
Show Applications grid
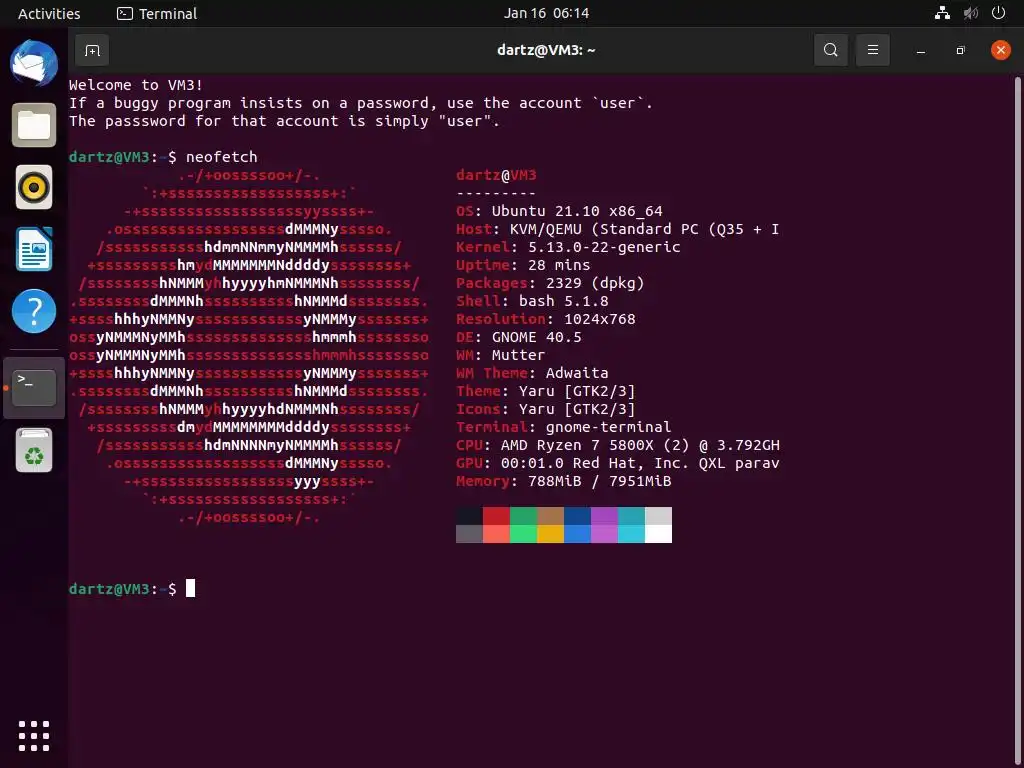(x=34, y=736)
